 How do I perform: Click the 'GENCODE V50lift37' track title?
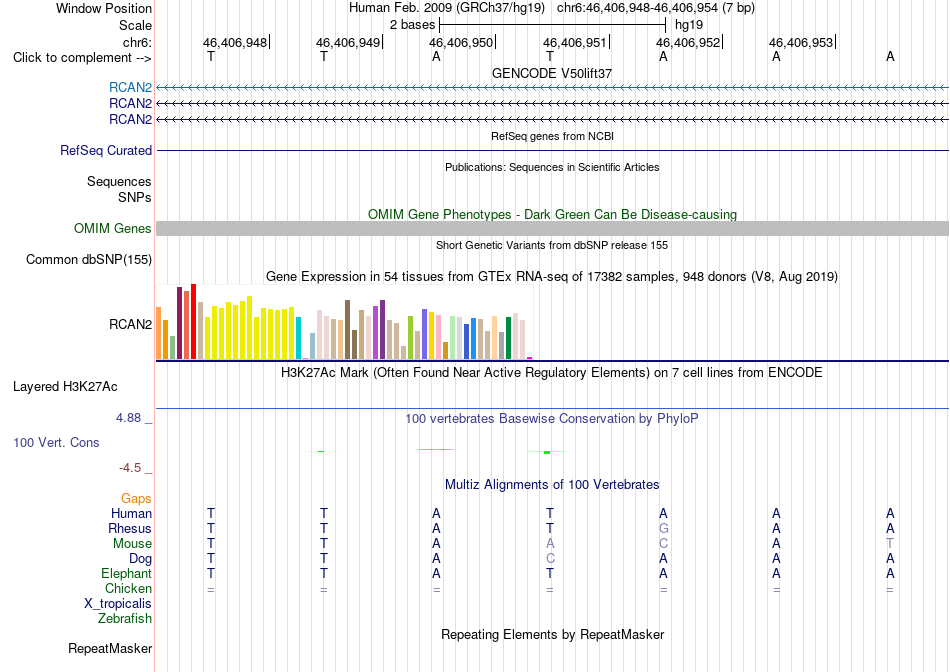552,73
